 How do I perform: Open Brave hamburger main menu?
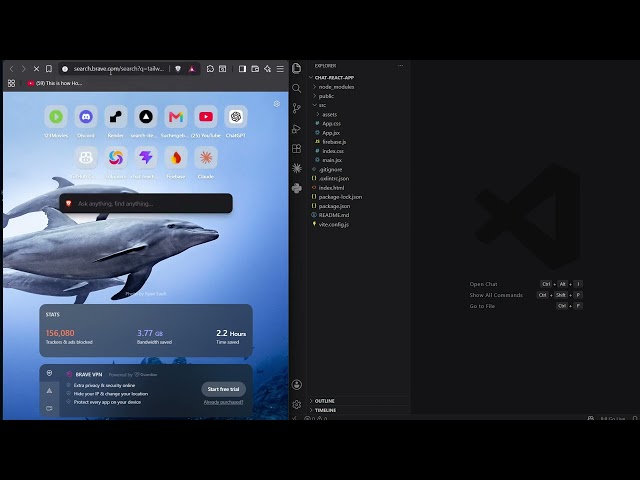pyautogui.click(x=280, y=69)
